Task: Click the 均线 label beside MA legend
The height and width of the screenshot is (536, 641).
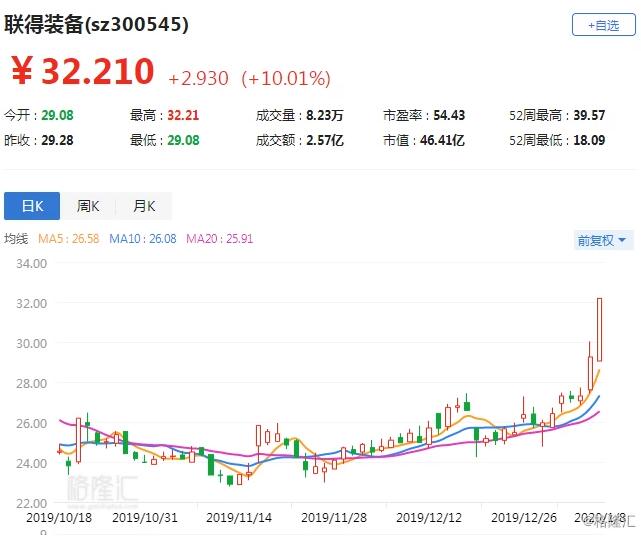Action: [16, 239]
